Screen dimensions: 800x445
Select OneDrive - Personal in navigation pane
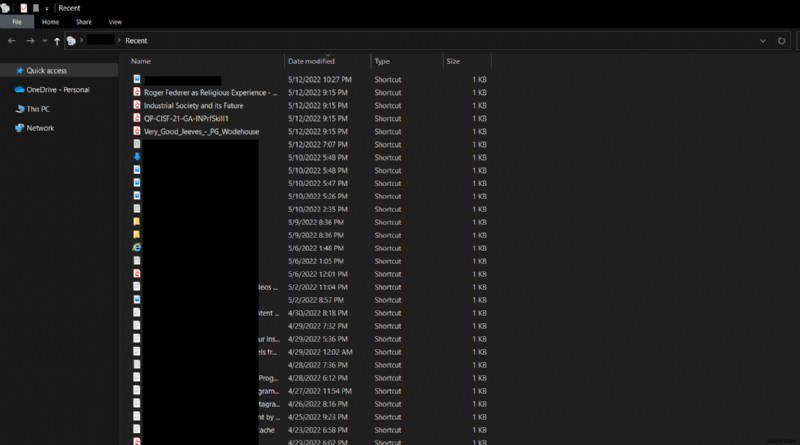(58, 90)
